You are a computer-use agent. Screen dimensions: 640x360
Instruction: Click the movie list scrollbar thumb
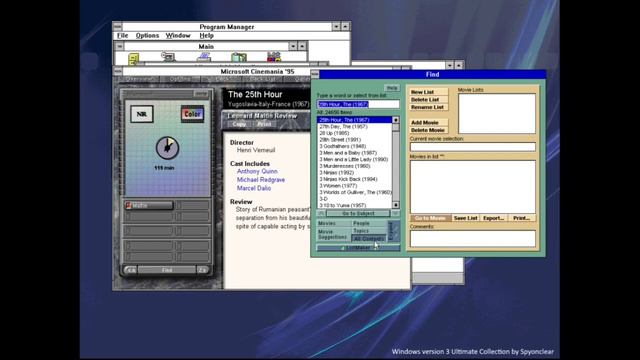(x=396, y=127)
